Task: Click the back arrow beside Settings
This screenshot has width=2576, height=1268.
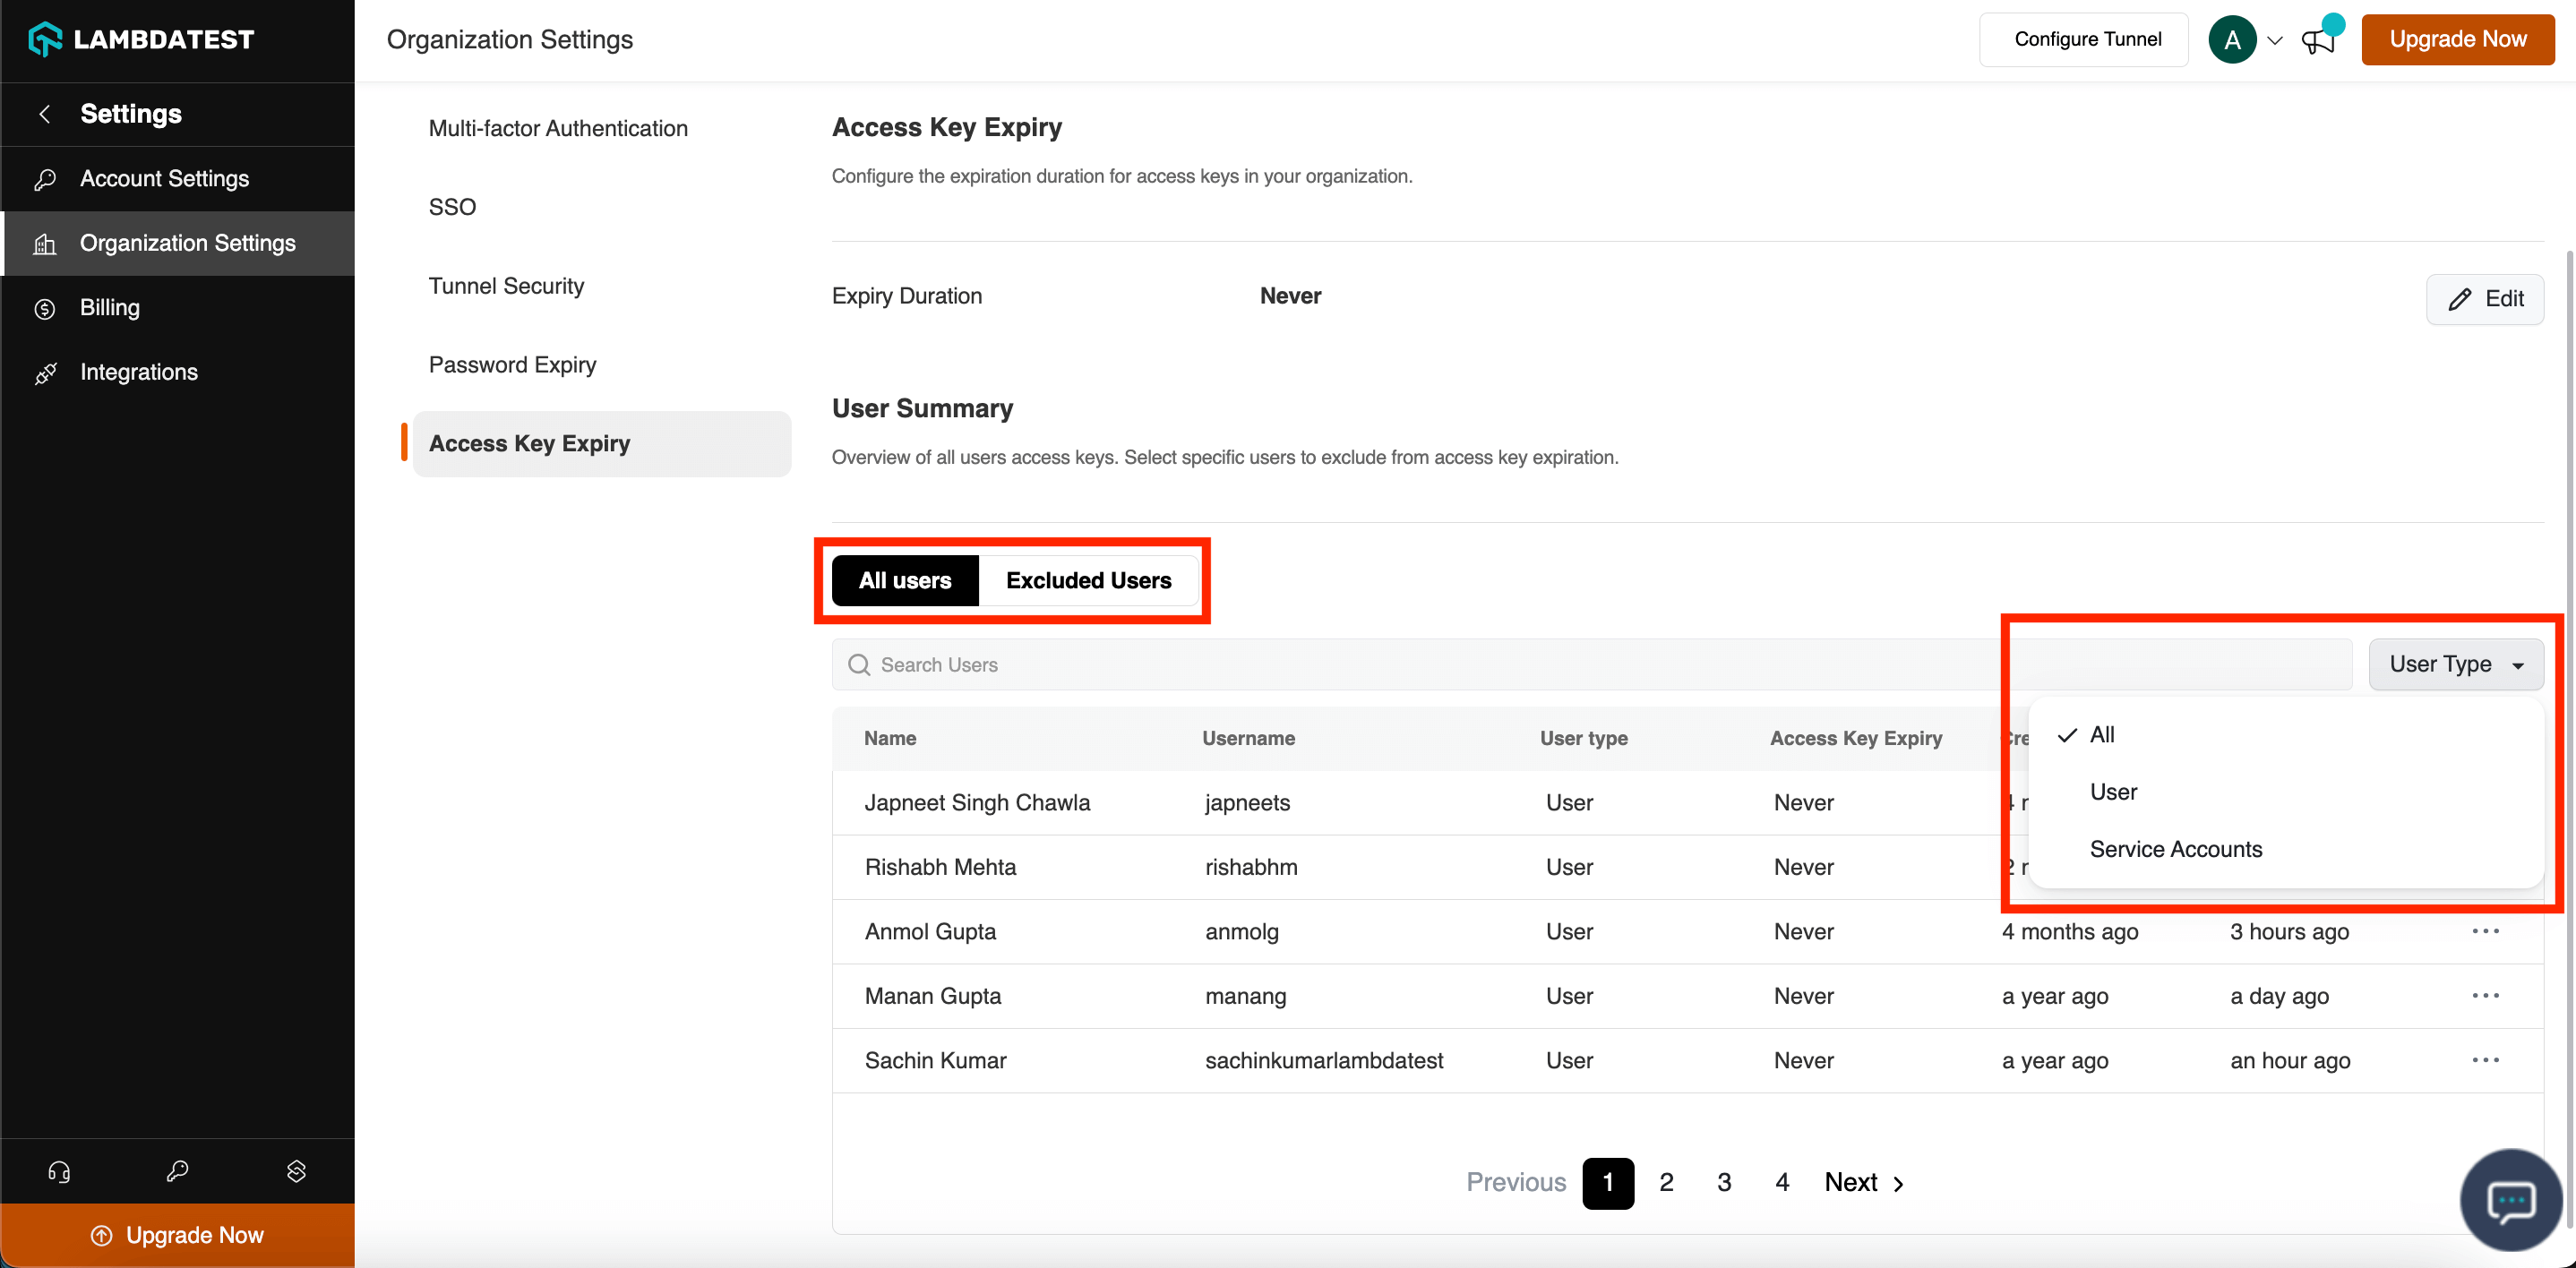Action: (45, 114)
